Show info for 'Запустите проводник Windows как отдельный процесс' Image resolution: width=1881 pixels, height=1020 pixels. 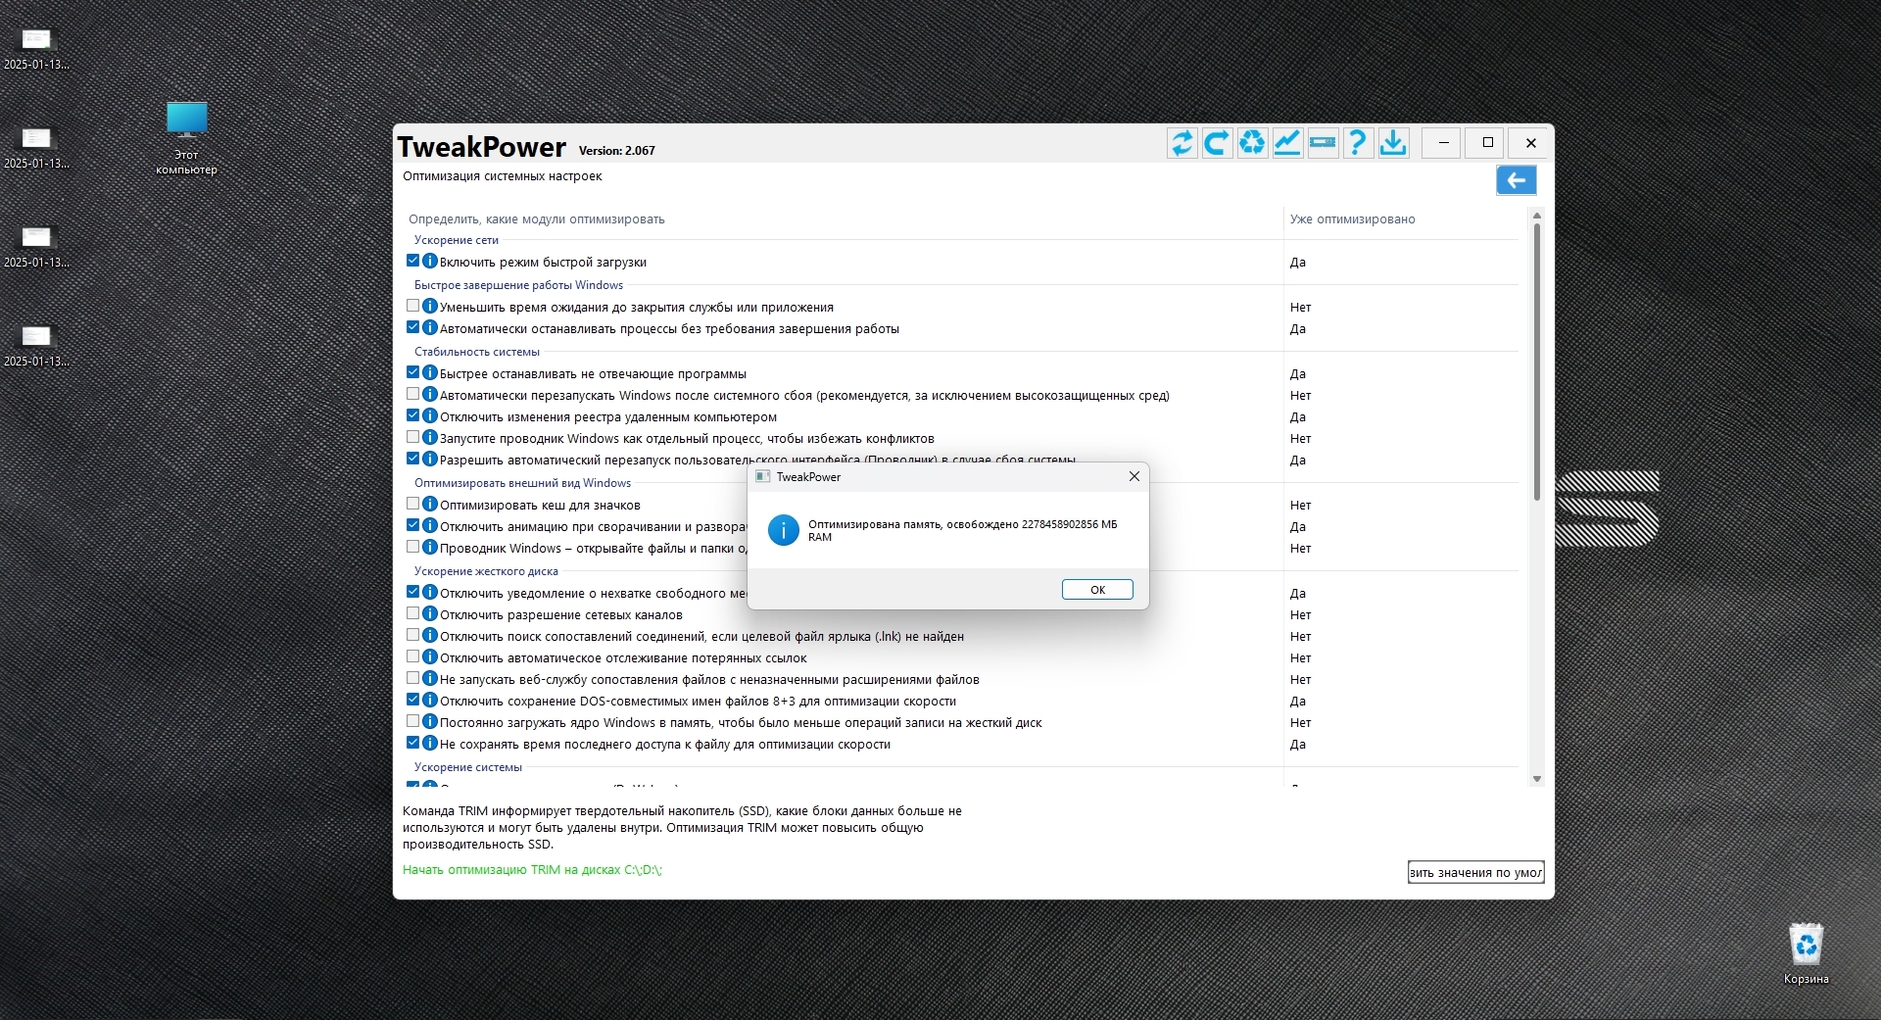click(430, 438)
